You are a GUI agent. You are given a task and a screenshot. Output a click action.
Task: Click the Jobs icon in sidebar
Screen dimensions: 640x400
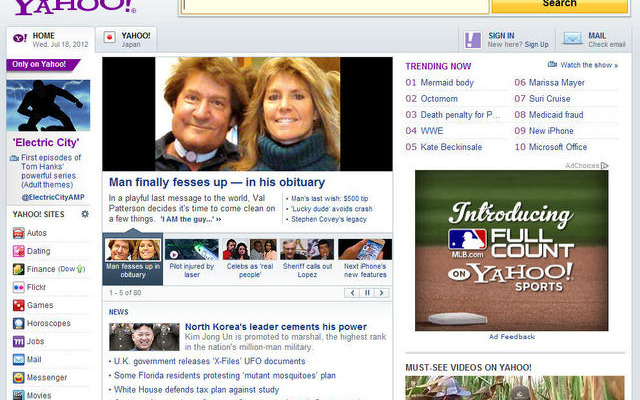click(18, 341)
